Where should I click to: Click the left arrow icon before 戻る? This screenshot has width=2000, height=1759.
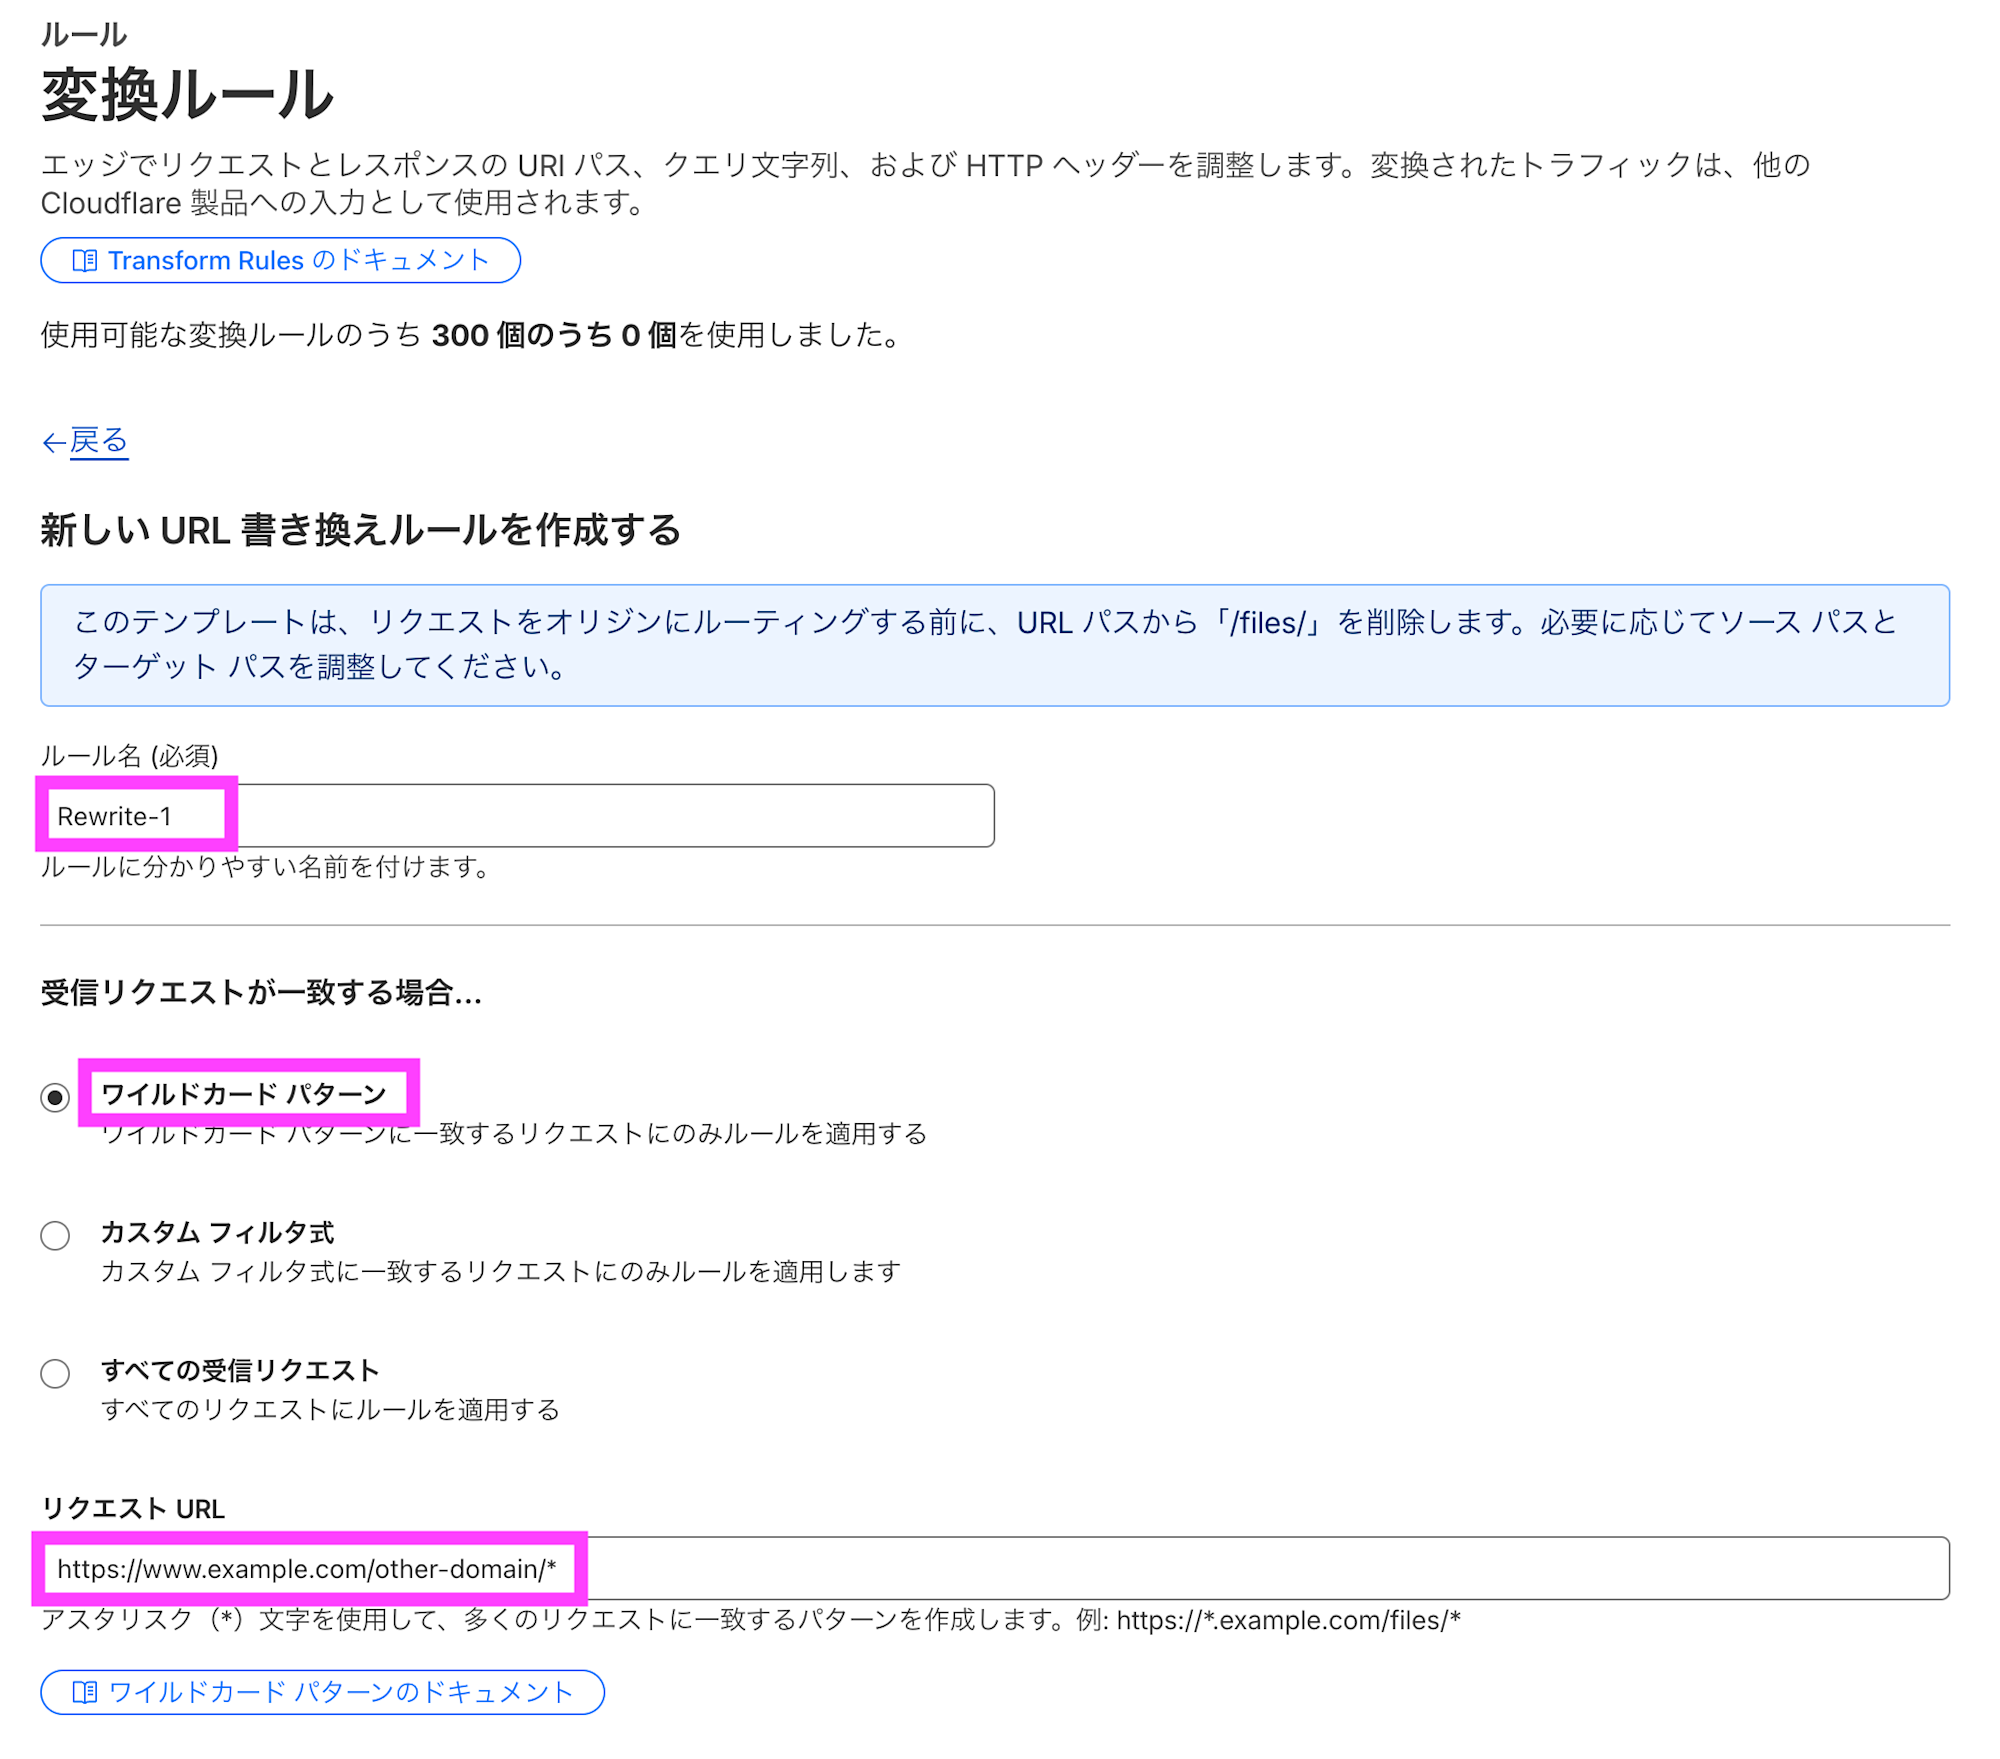53,442
